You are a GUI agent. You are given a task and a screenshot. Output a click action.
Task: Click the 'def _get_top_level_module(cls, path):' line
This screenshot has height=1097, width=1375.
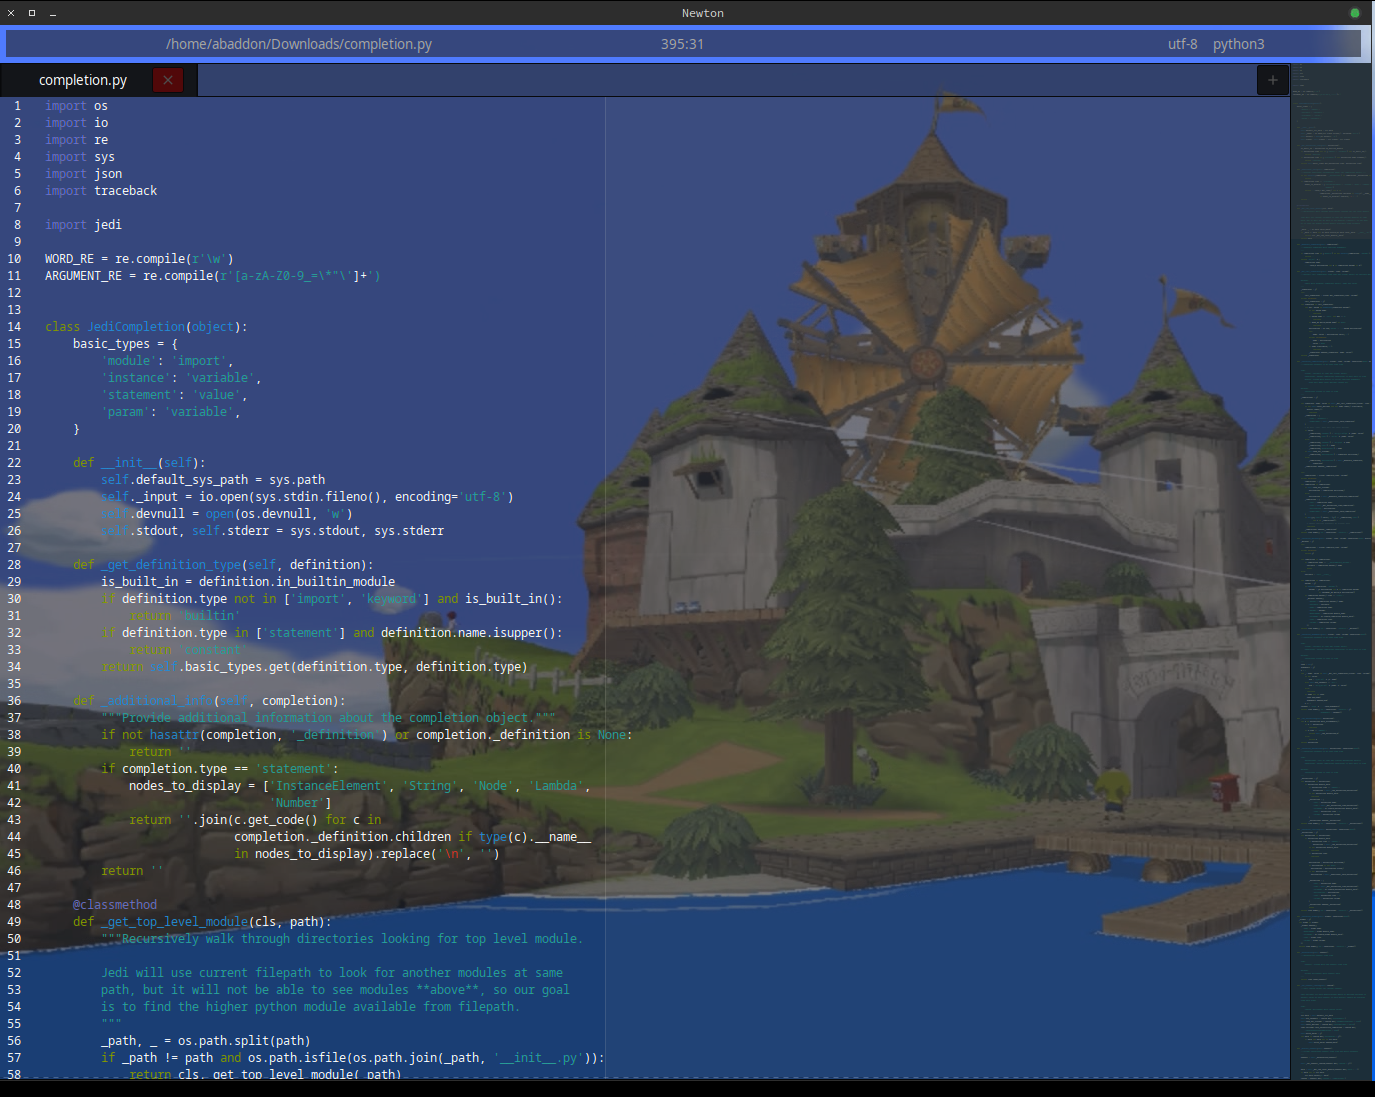click(x=202, y=922)
